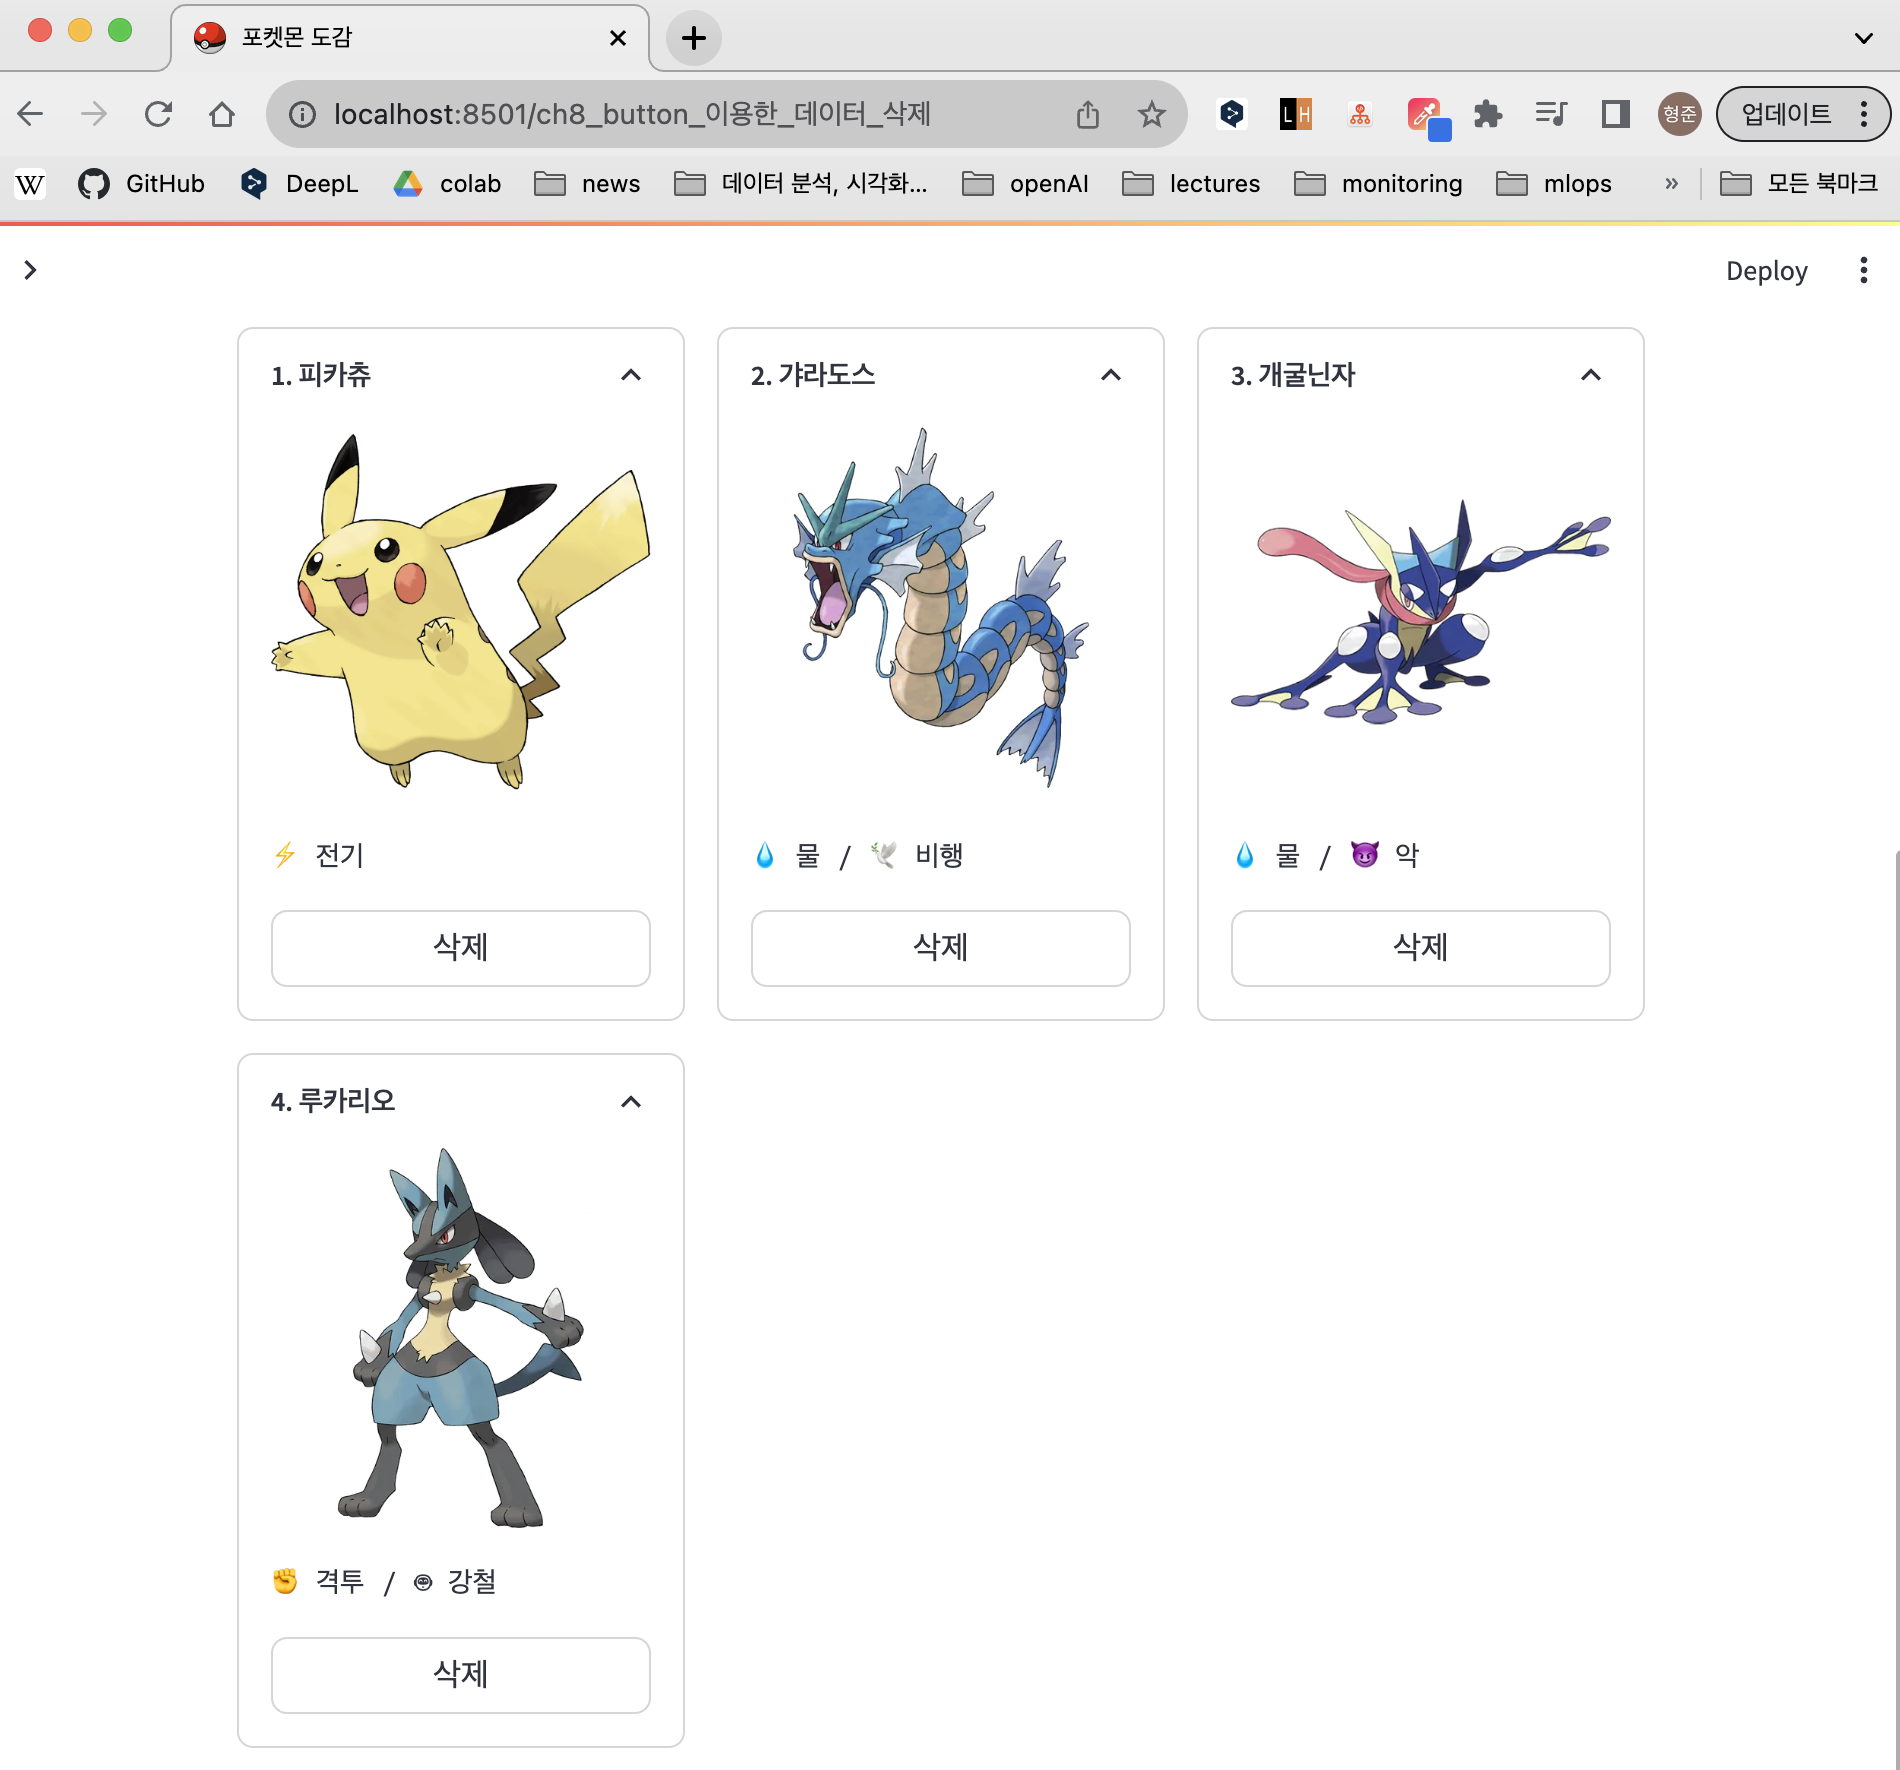Click the 격투 type label

click(x=339, y=1582)
